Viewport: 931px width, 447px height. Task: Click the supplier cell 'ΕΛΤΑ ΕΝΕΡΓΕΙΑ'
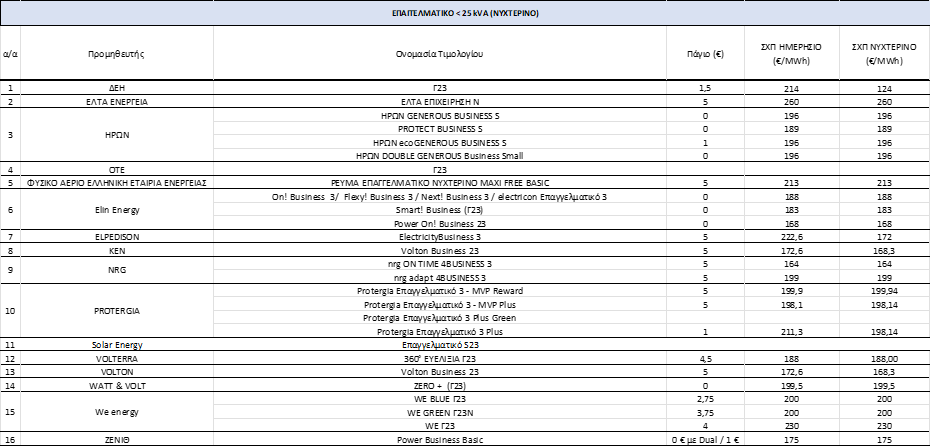click(x=116, y=102)
